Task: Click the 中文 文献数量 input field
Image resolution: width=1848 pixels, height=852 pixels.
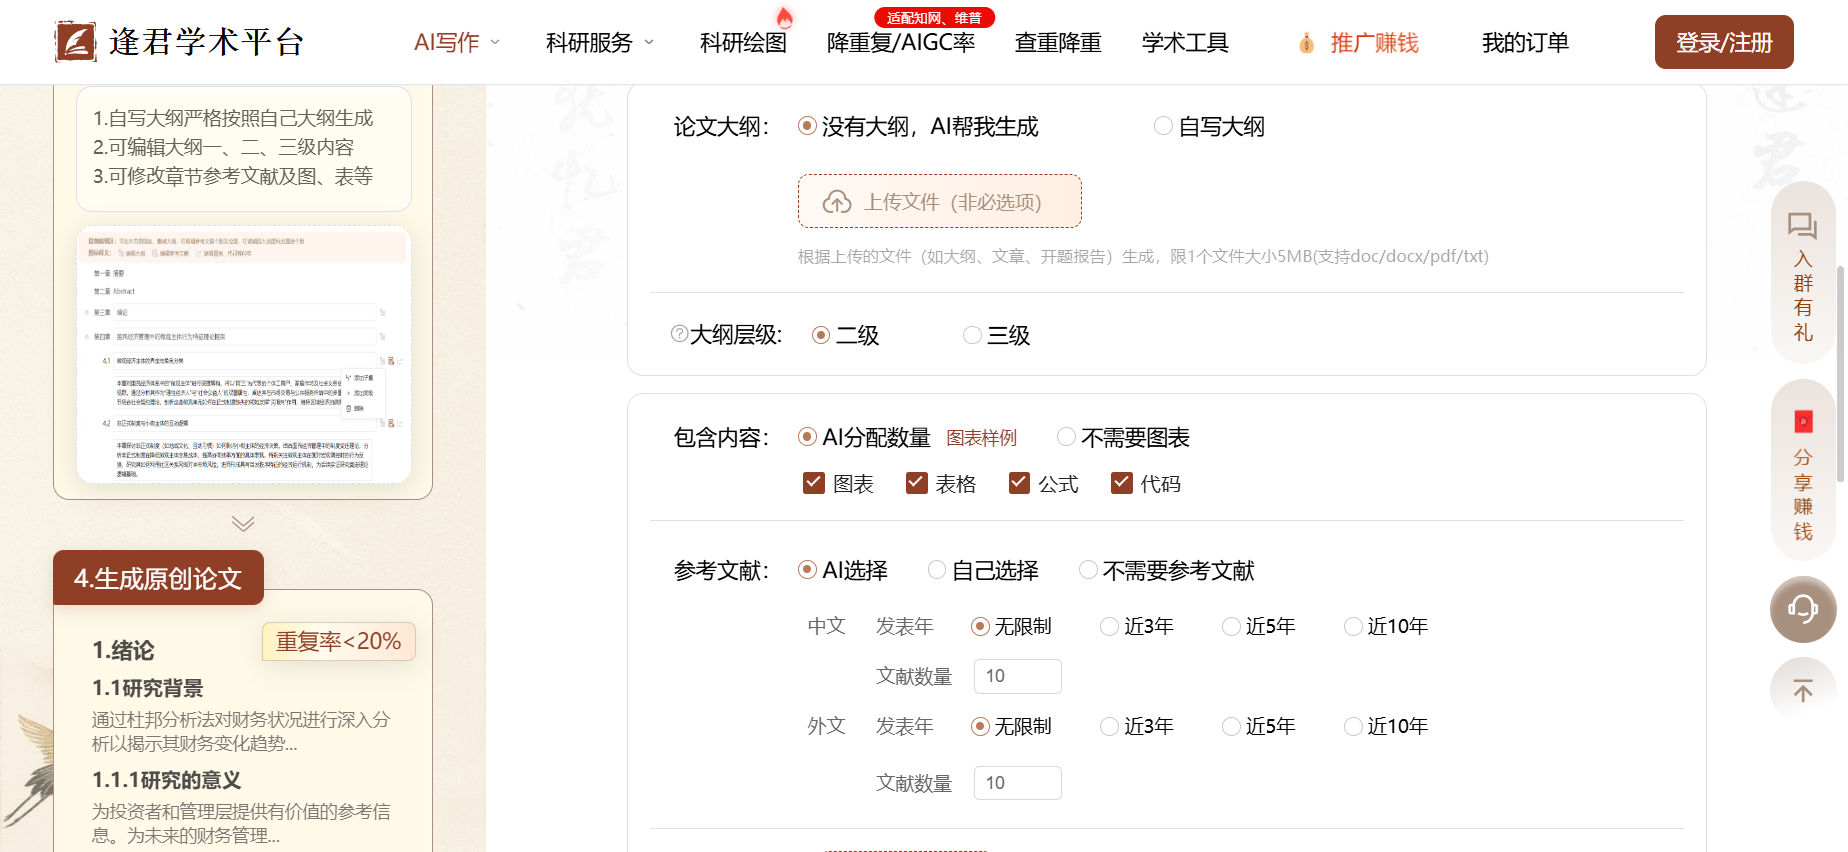Action: pyautogui.click(x=1018, y=676)
